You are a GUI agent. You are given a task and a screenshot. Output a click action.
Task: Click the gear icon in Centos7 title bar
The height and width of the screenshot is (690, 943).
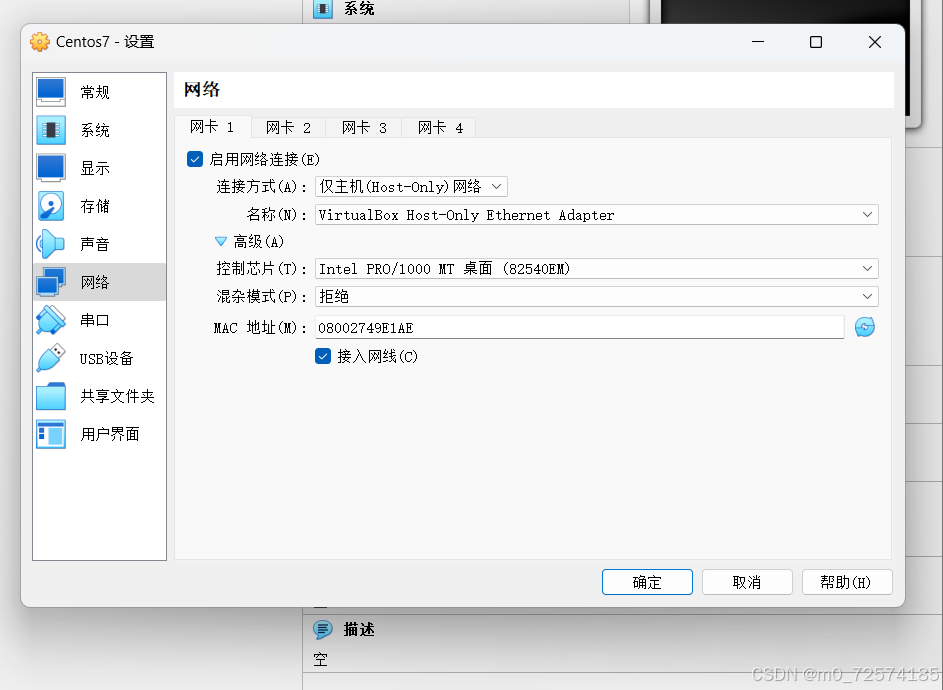pos(40,42)
